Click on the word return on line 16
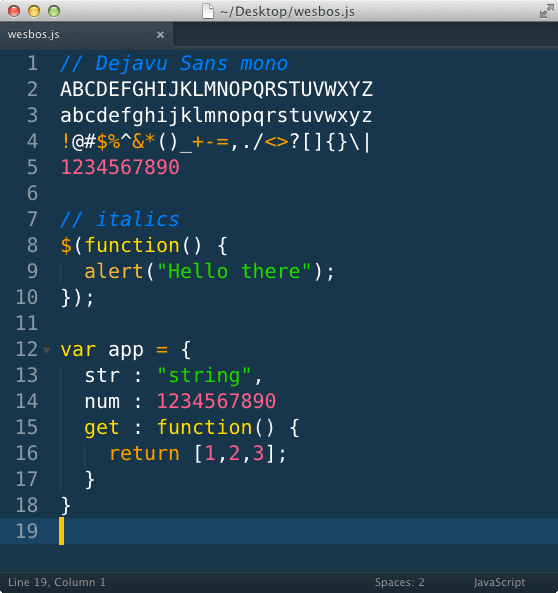 pyautogui.click(x=144, y=453)
